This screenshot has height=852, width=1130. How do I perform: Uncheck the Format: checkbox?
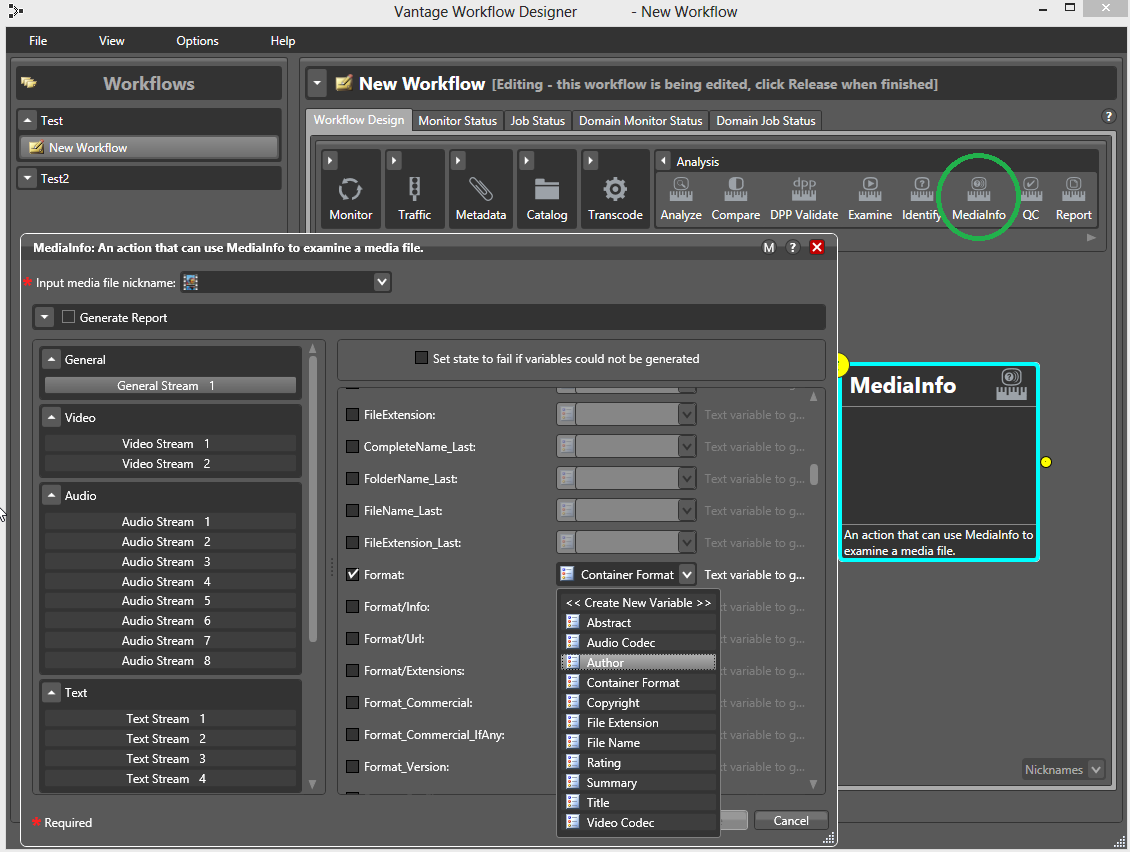click(352, 574)
